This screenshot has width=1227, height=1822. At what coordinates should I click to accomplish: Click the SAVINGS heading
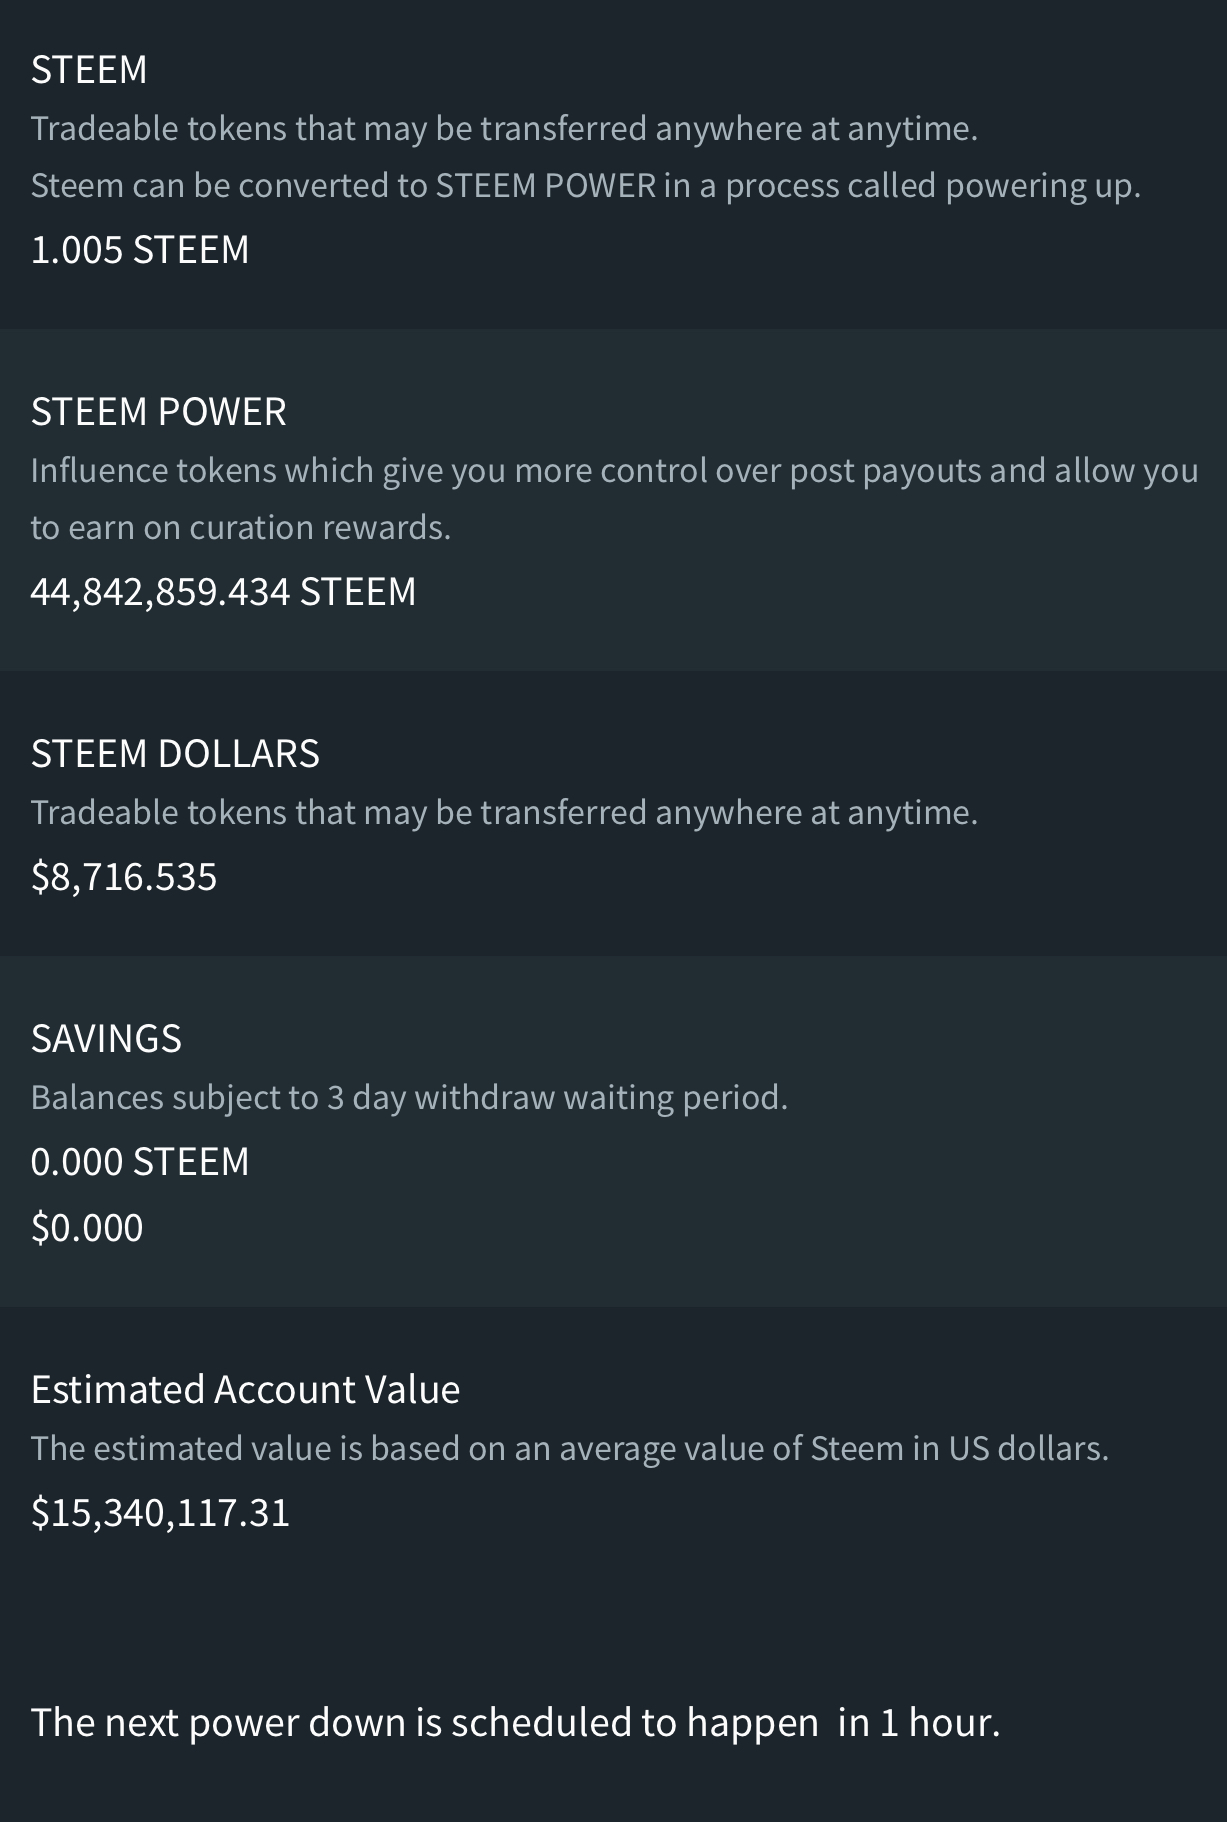pos(106,1039)
